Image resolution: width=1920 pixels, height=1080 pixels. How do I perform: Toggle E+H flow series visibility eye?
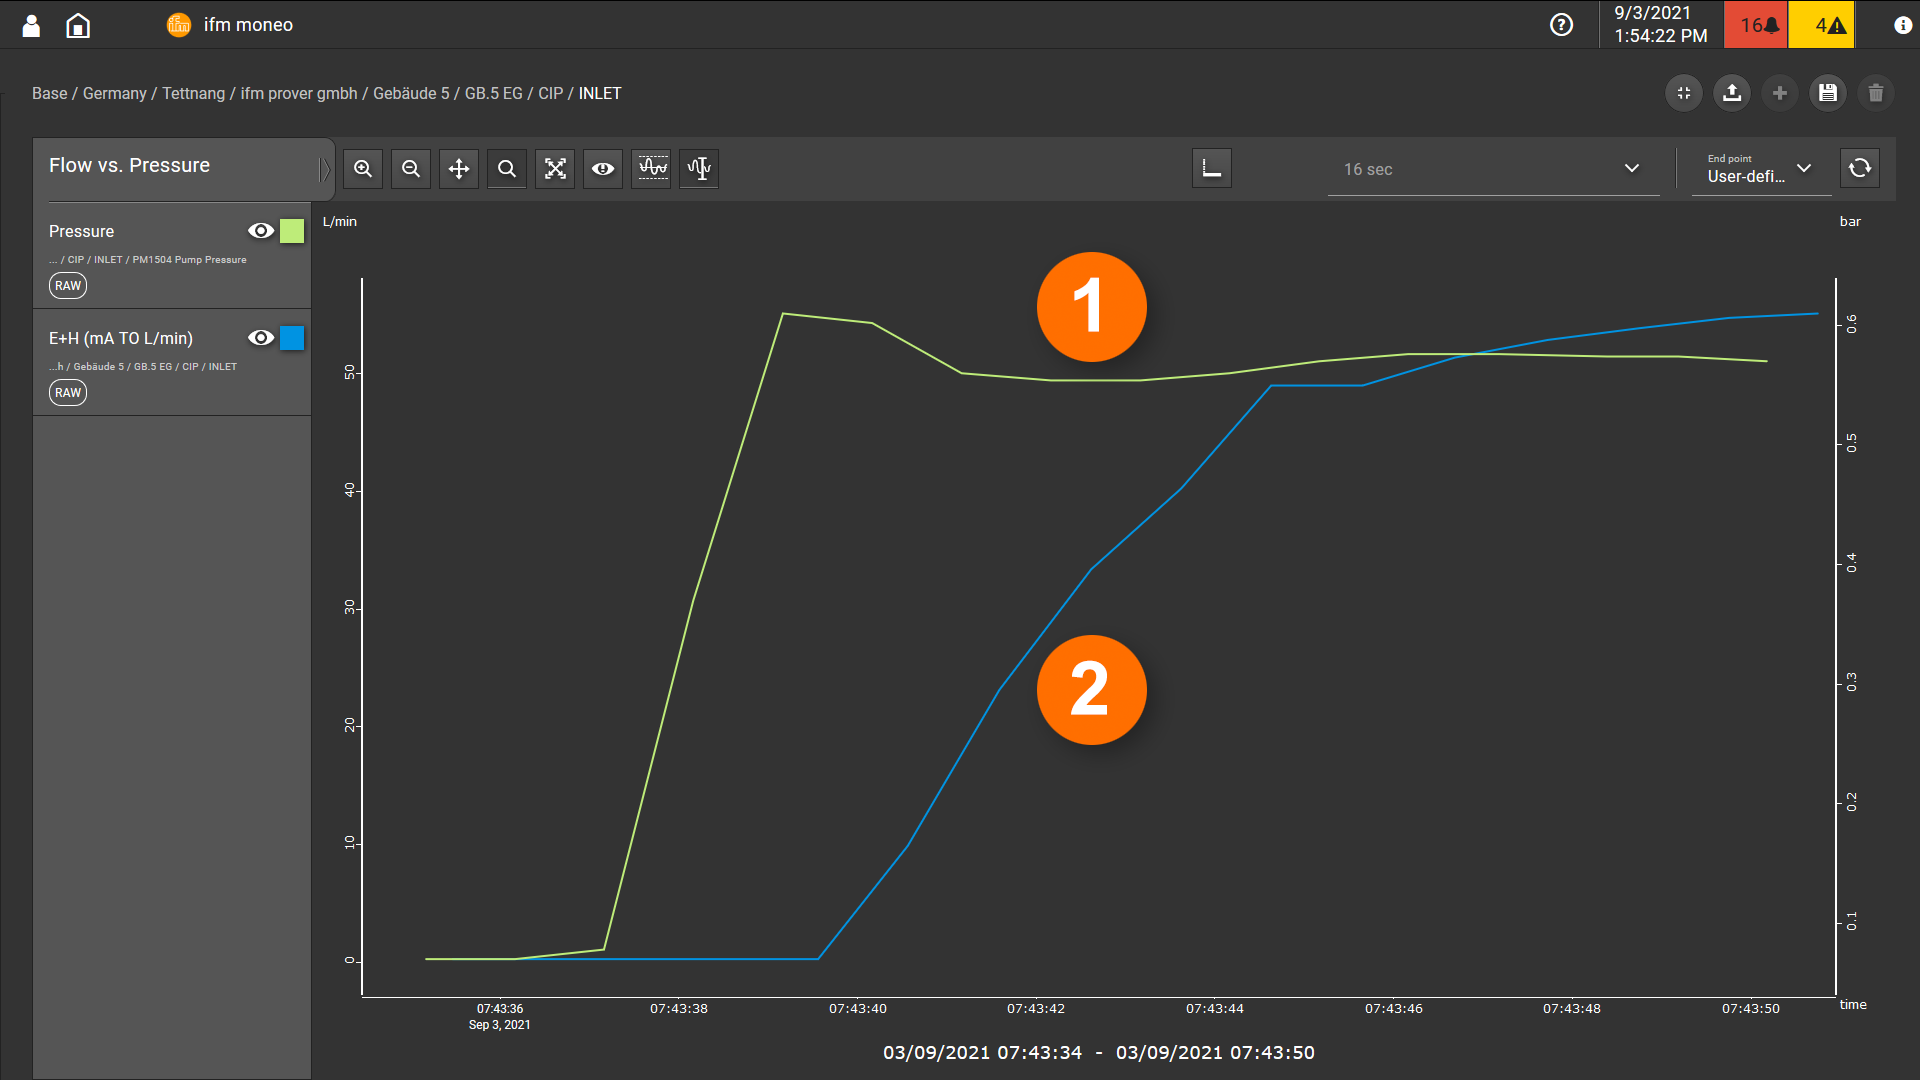261,338
